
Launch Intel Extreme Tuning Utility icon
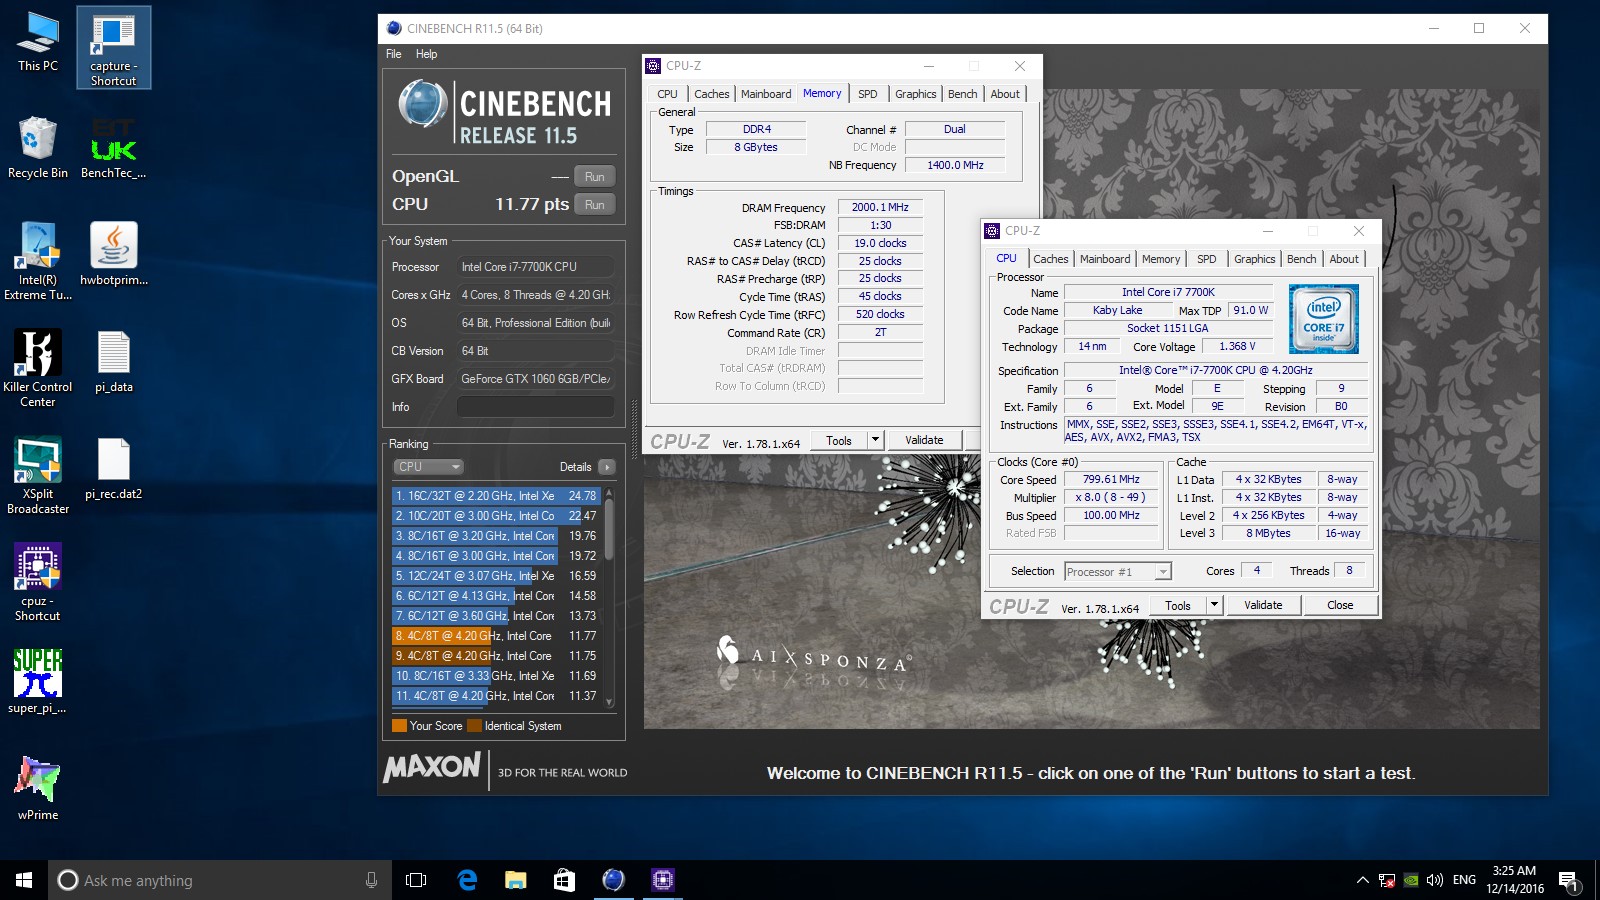38,261
